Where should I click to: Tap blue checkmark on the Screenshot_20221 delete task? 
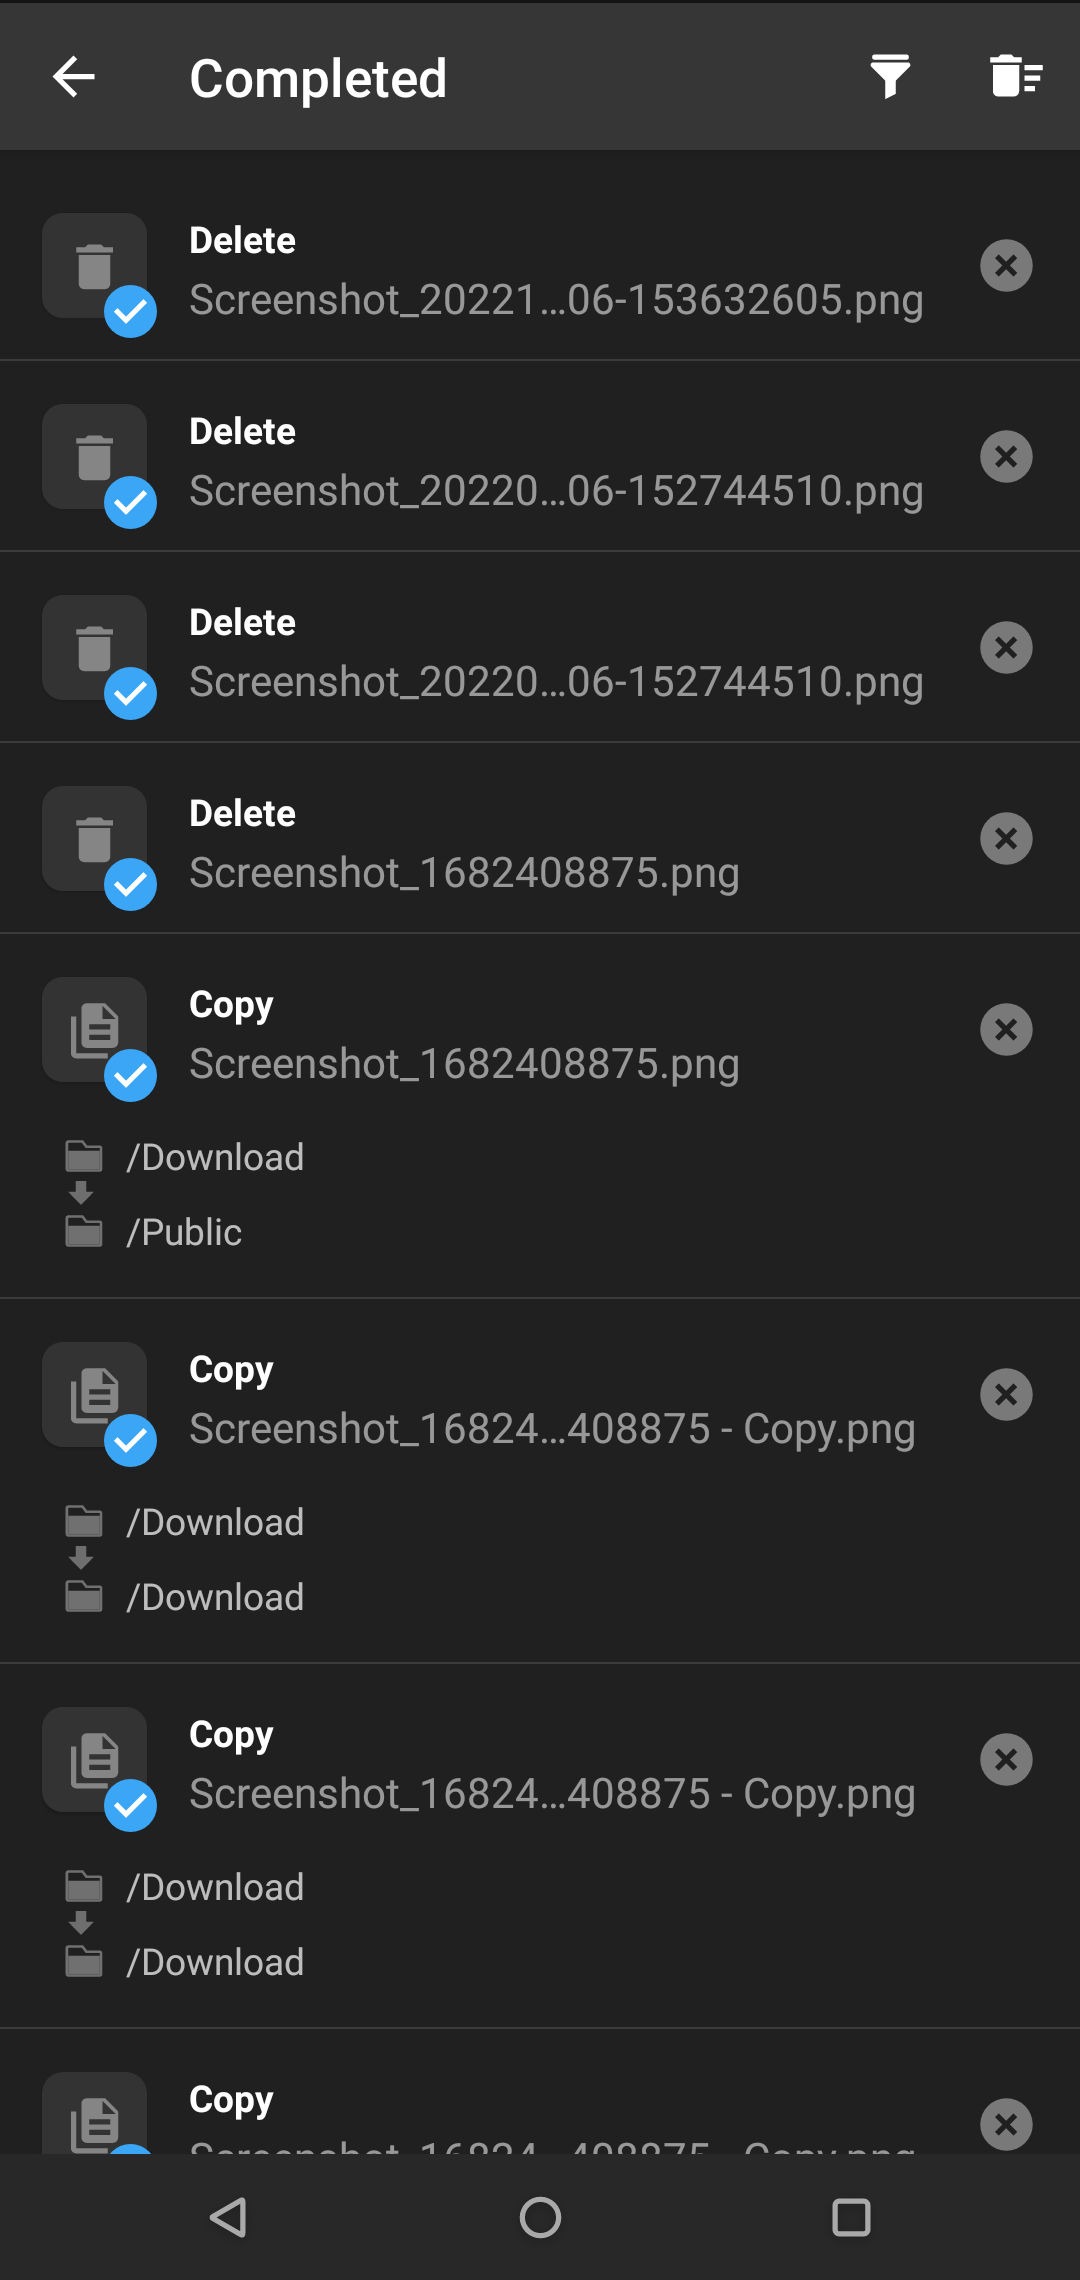(x=131, y=312)
